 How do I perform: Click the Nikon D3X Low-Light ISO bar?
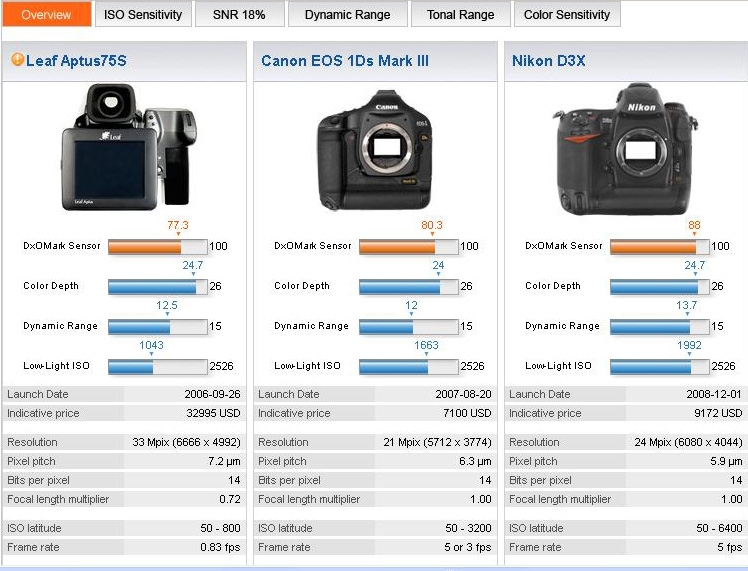click(x=660, y=366)
